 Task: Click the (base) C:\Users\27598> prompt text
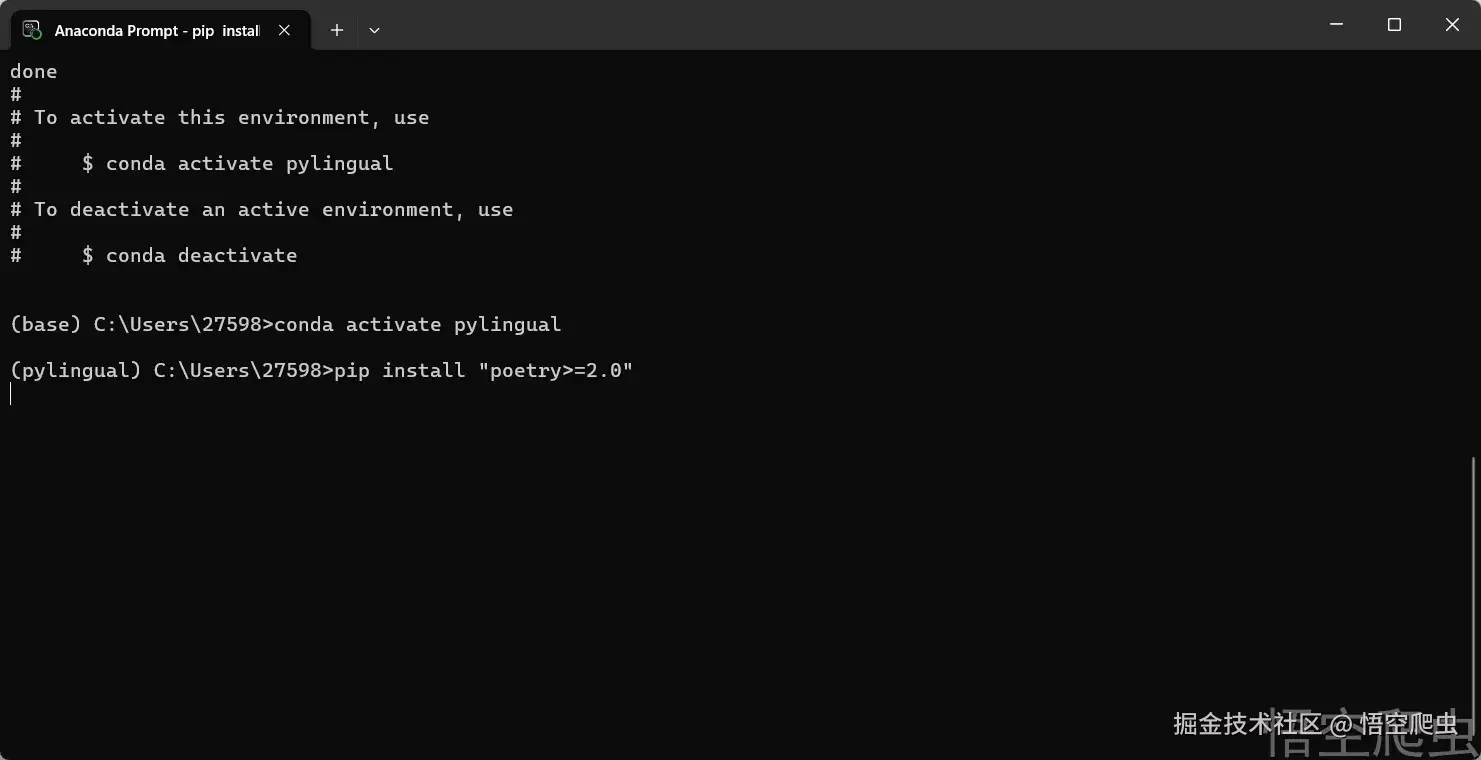[140, 325]
